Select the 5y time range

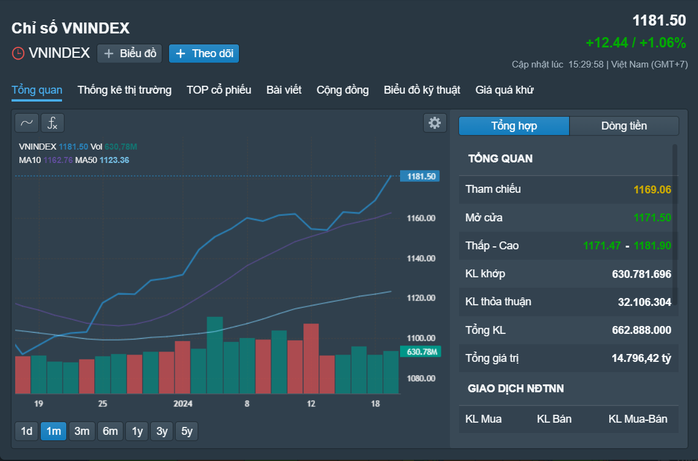pos(187,431)
